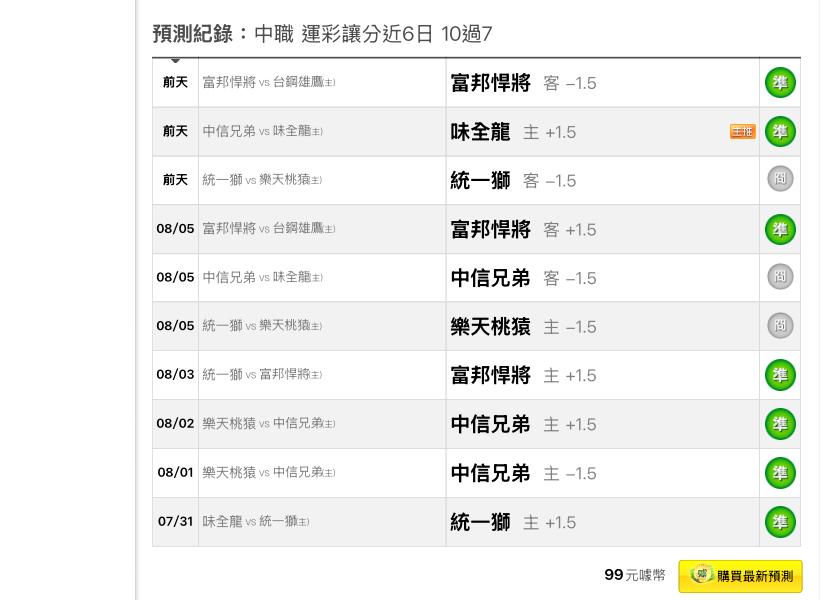Click the orange 主推 badge
The height and width of the screenshot is (600, 828).
pos(742,132)
